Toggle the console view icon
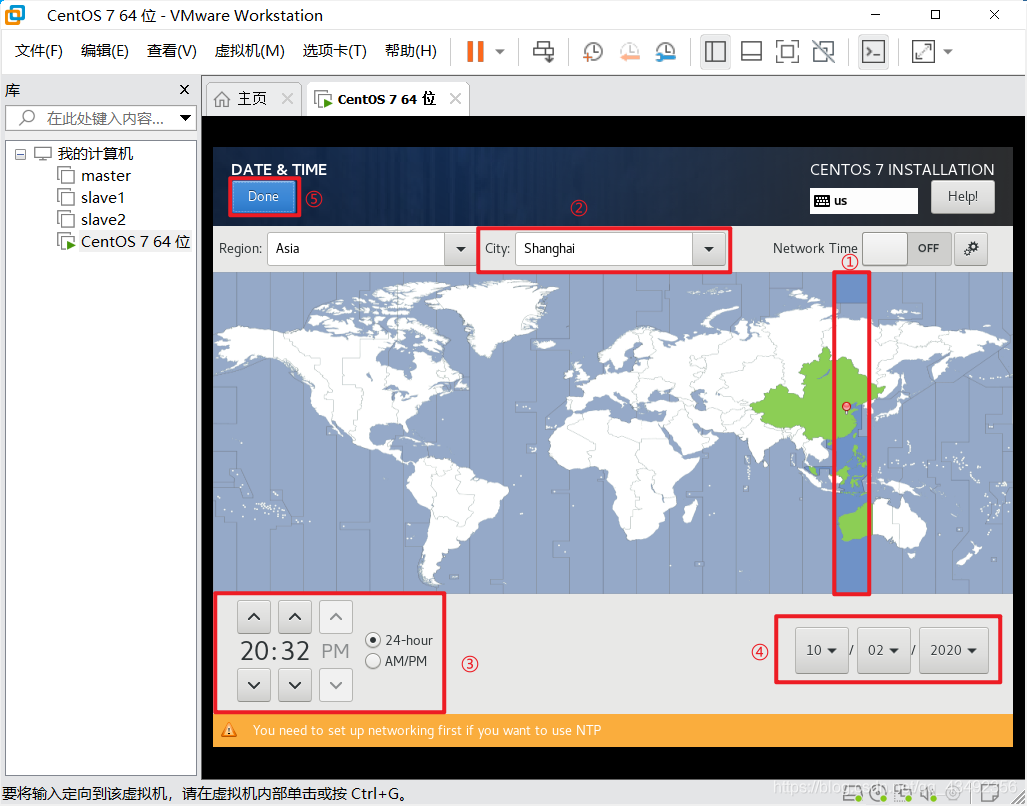Screen dimensions: 1027x806 tap(873, 51)
